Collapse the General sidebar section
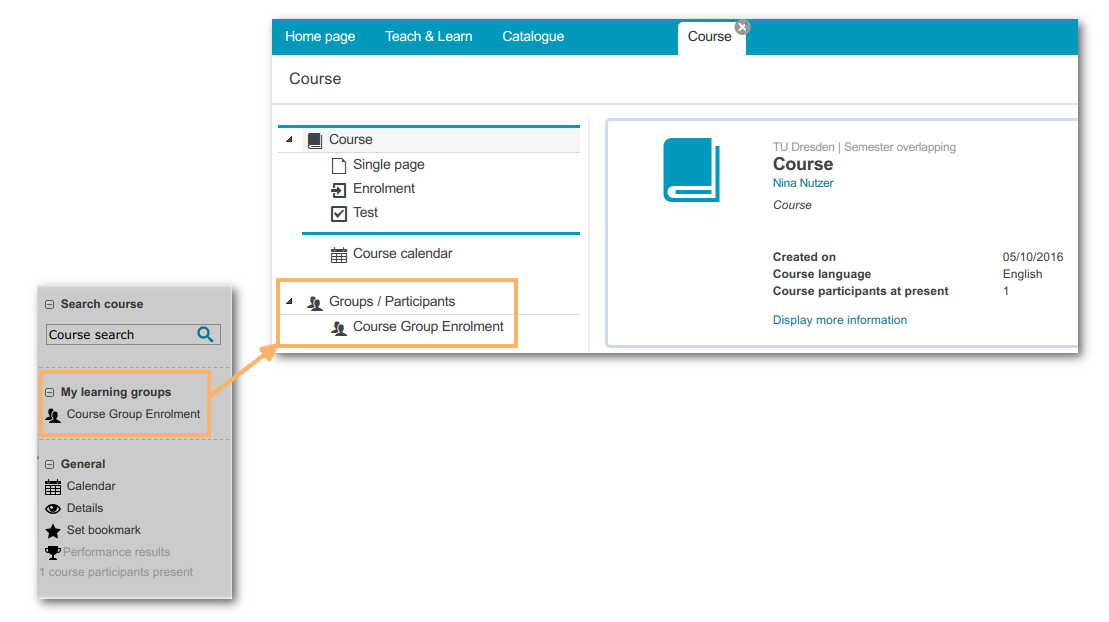The height and width of the screenshot is (622, 1109). tap(49, 465)
